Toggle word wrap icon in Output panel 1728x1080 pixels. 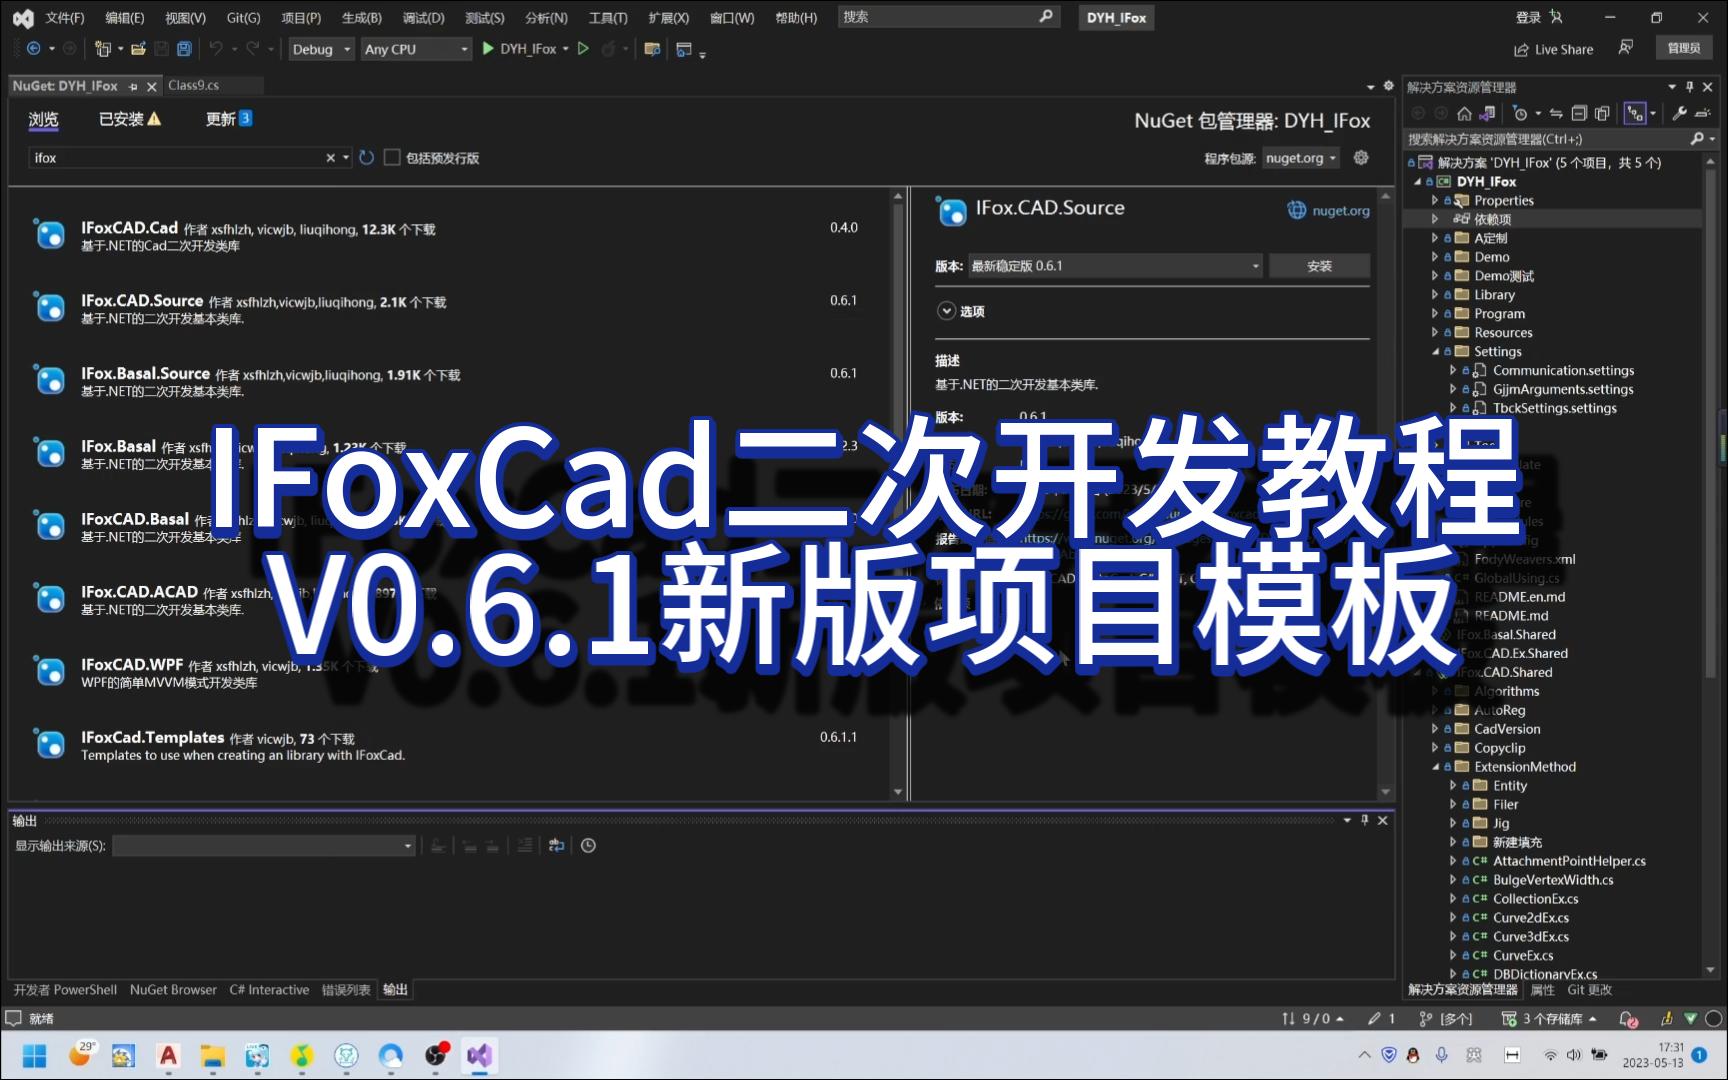(557, 846)
